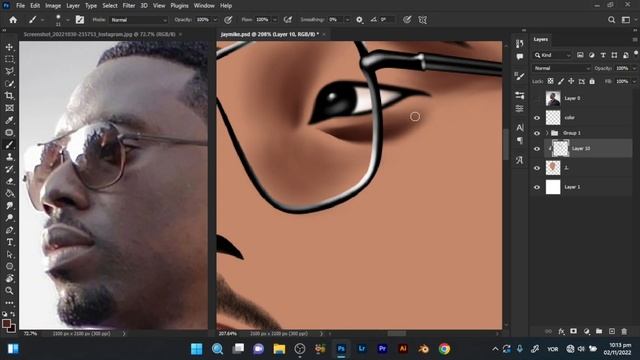Select the Crop tool

click(9, 96)
